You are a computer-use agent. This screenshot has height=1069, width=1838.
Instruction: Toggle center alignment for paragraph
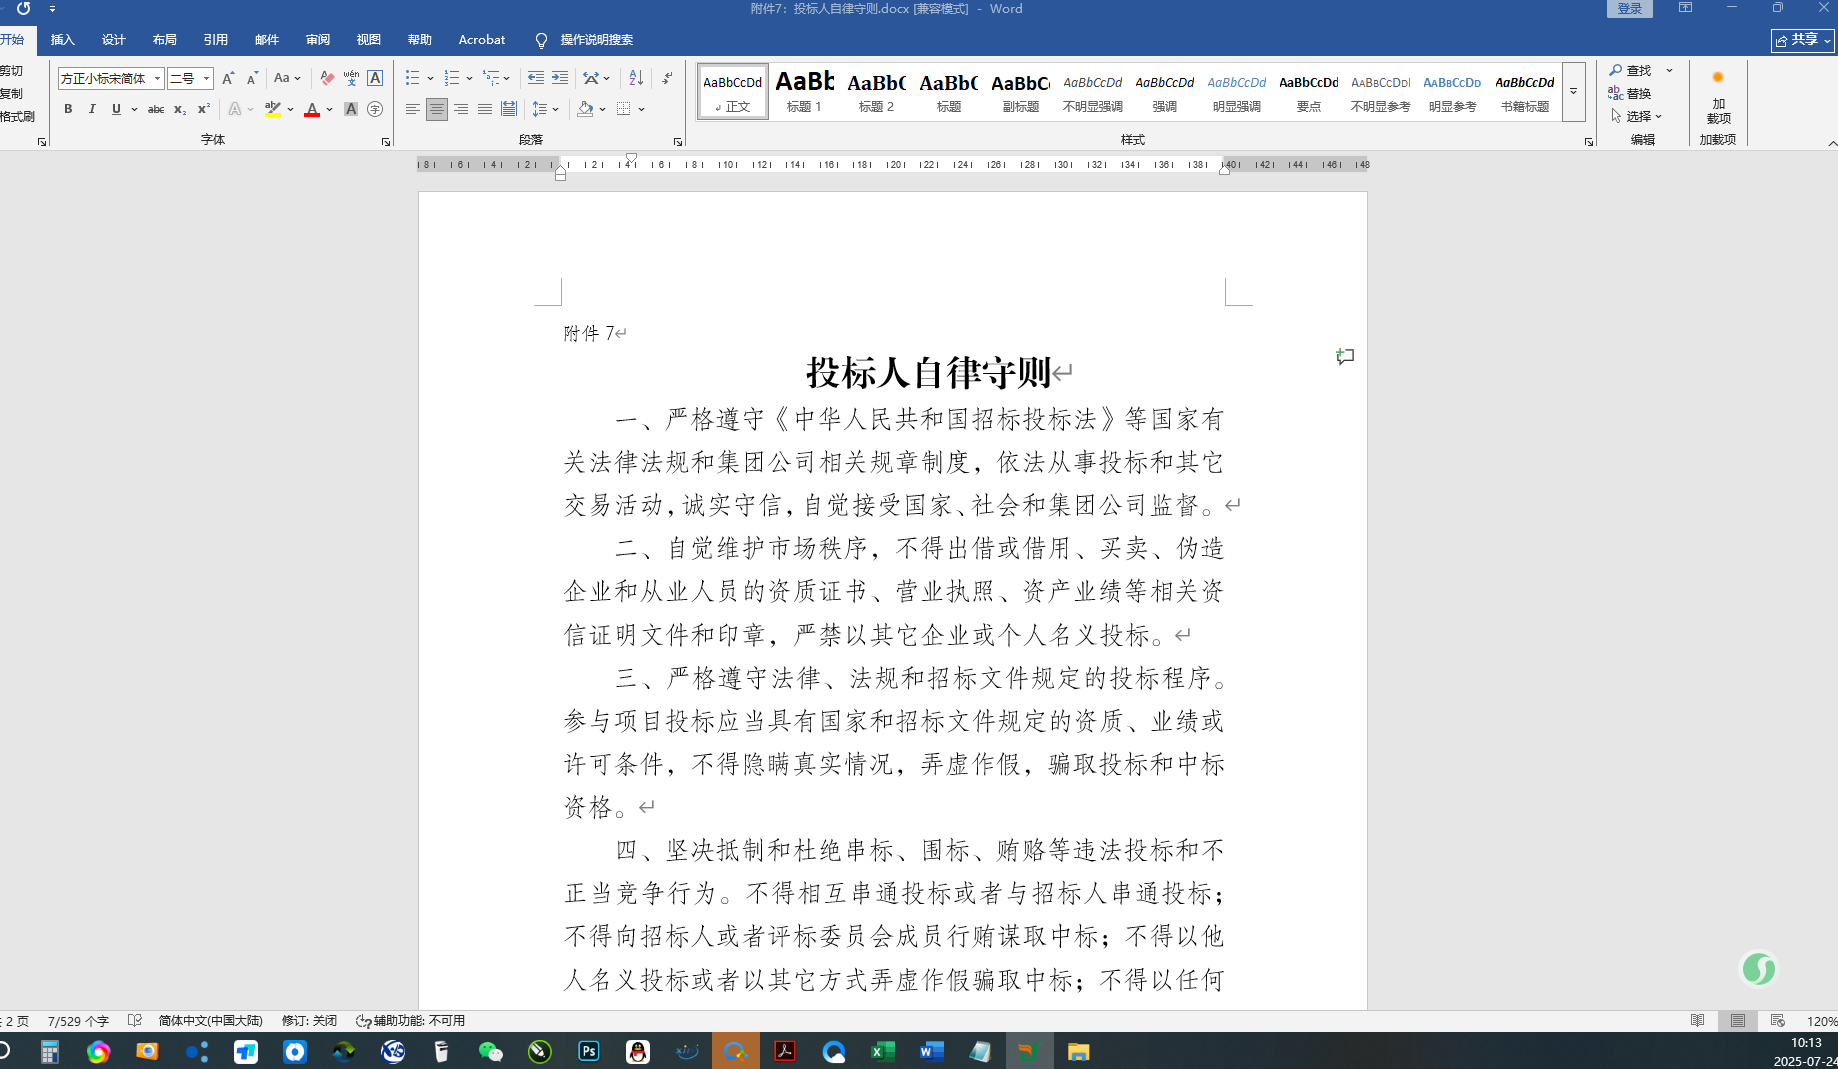[437, 109]
